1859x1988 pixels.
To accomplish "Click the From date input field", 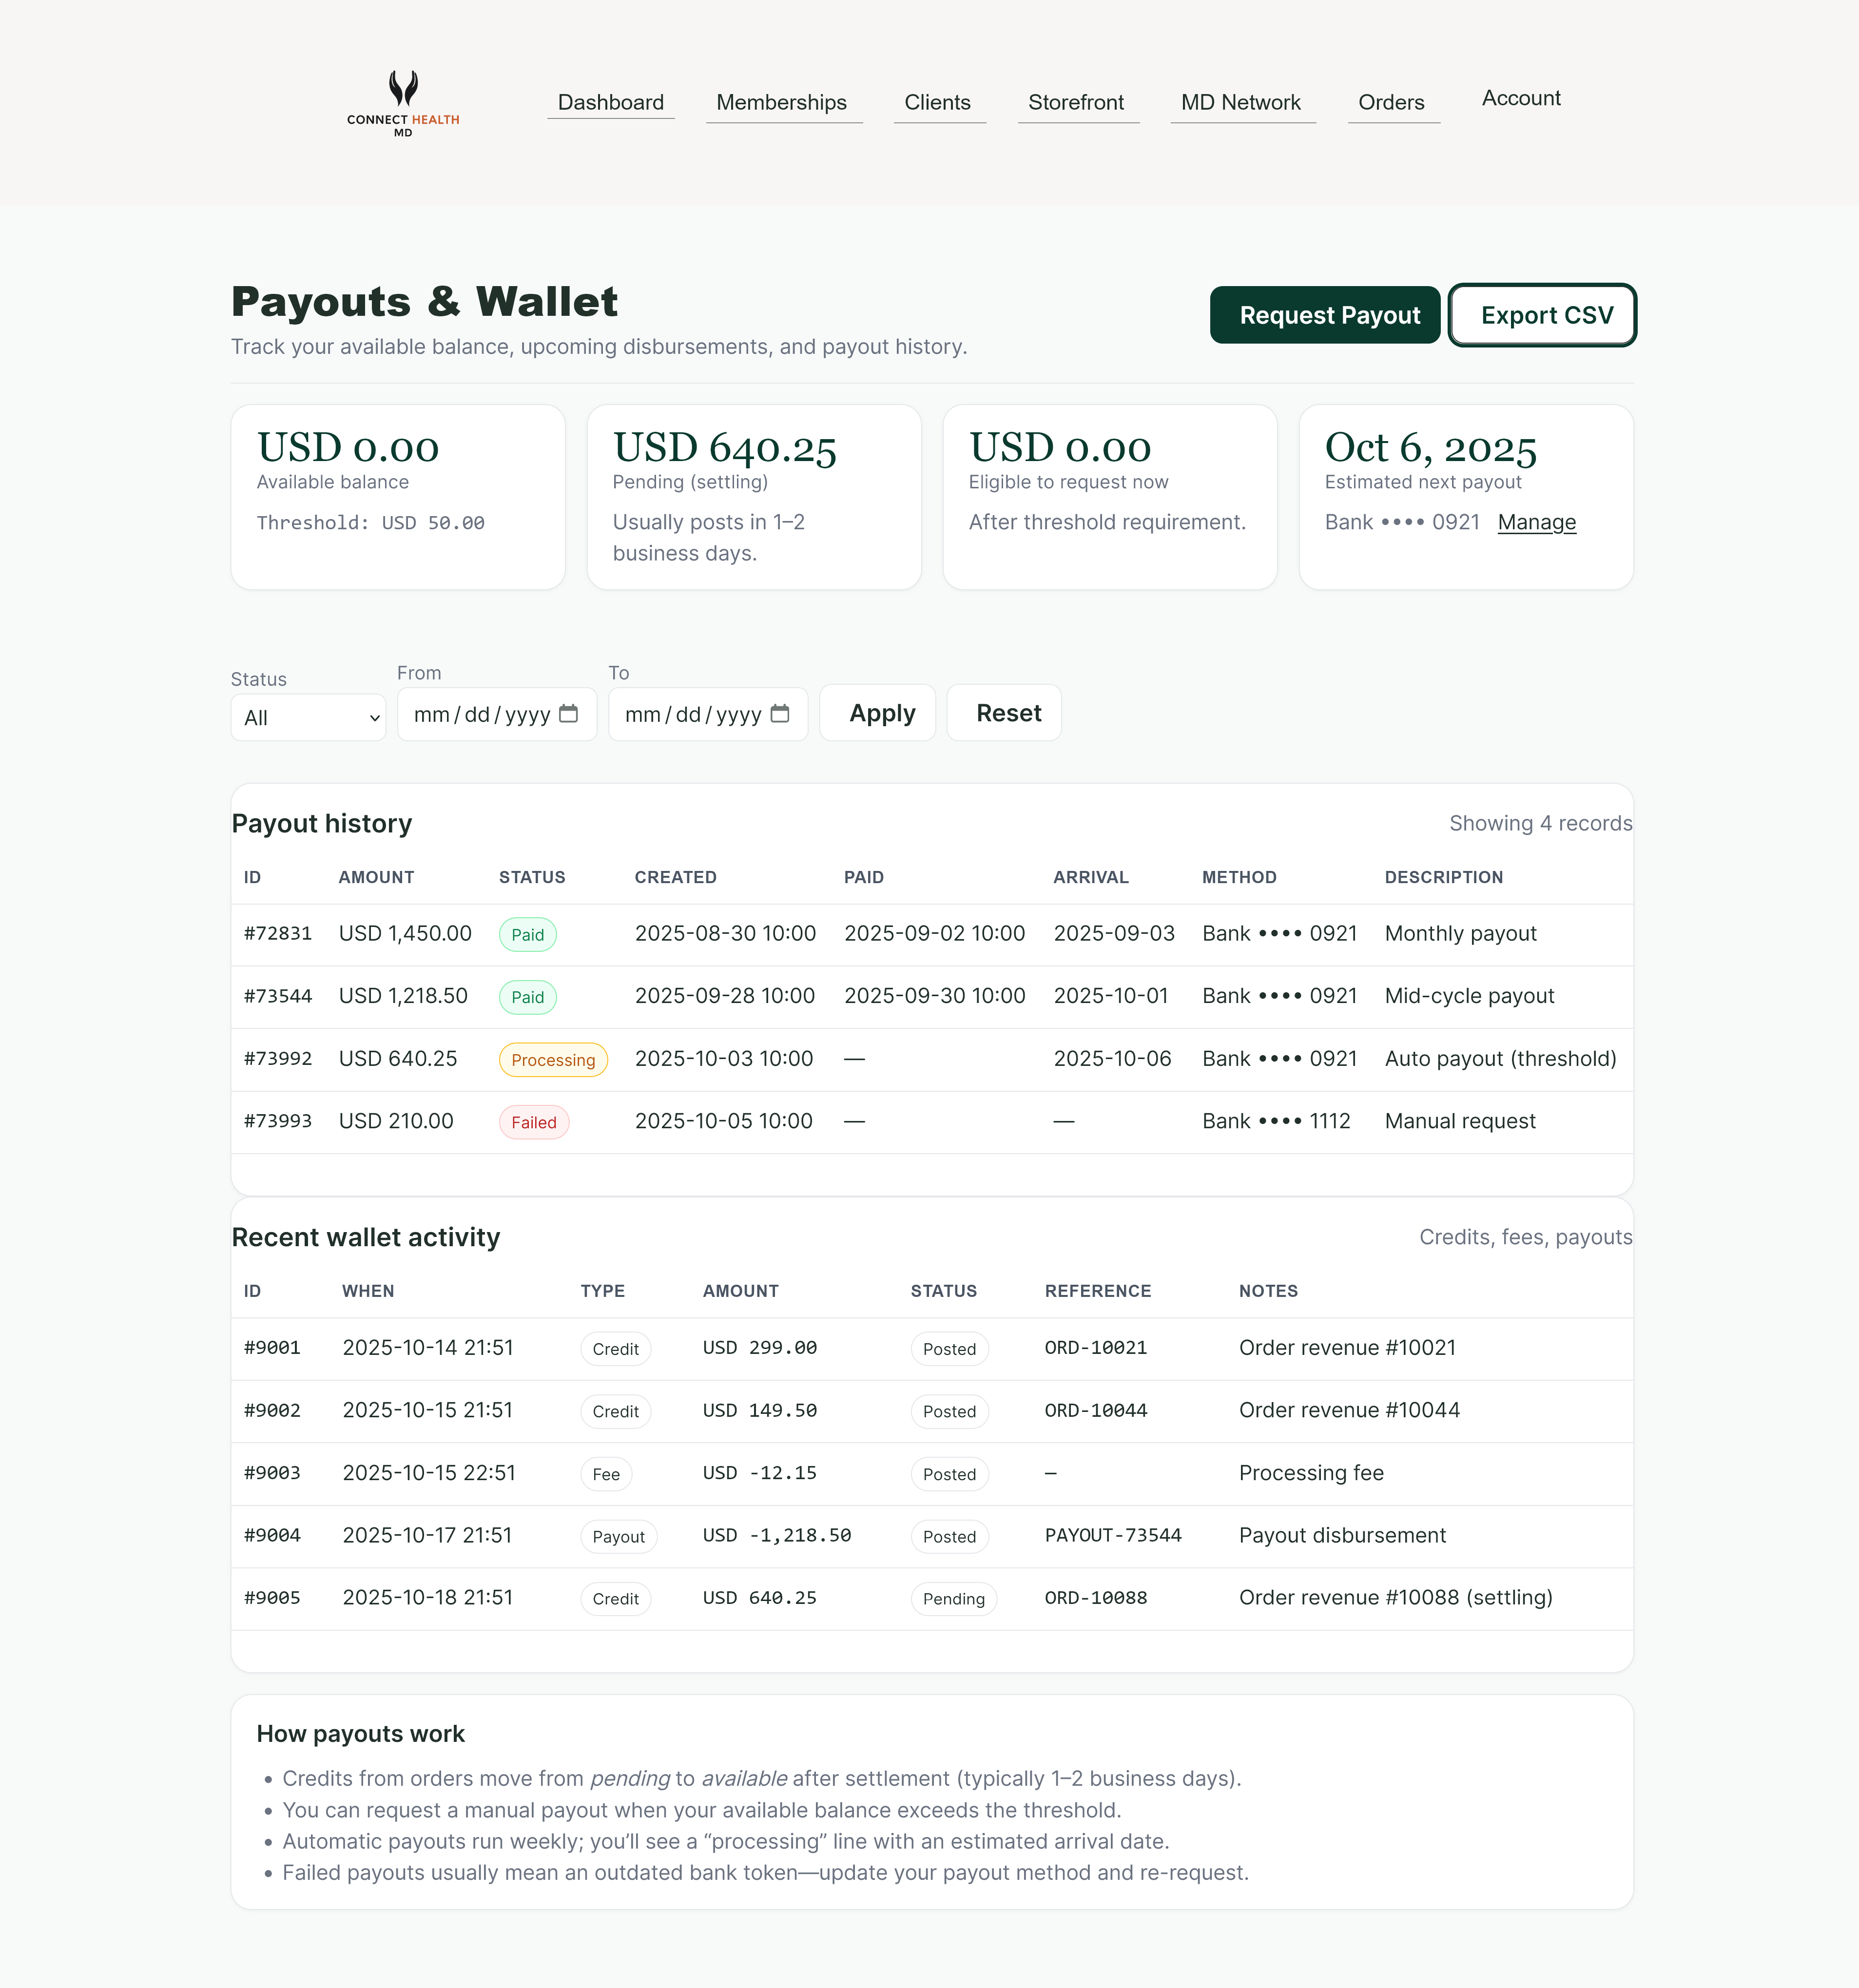I will pyautogui.click(x=480, y=714).
